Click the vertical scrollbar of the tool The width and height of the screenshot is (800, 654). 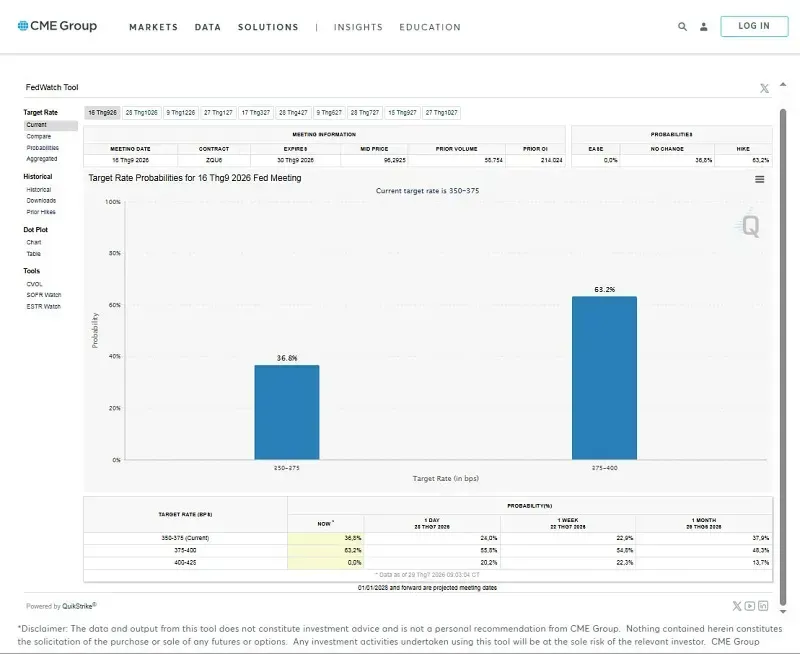click(x=783, y=356)
